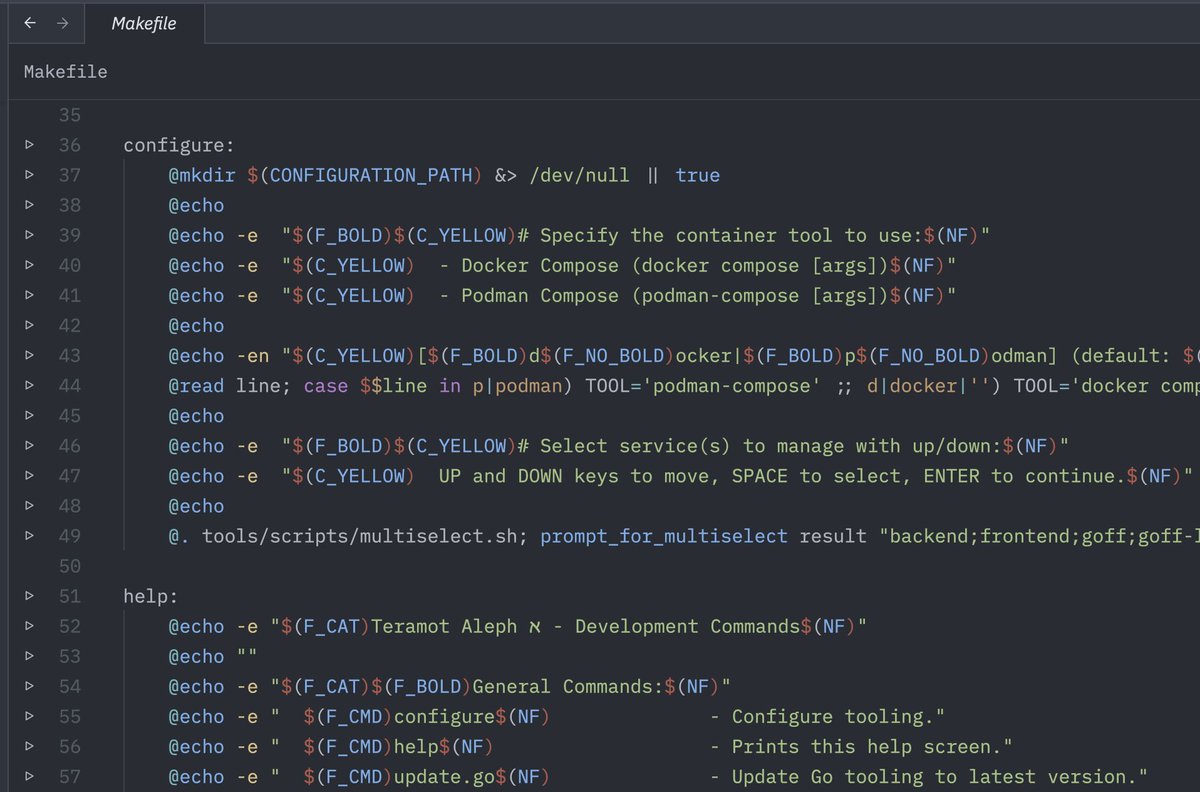Click the run triangle on line 37

(x=30, y=175)
